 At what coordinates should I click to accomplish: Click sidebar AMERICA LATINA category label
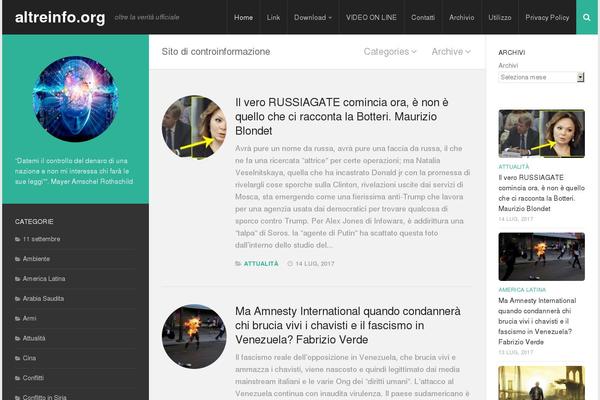[522, 290]
